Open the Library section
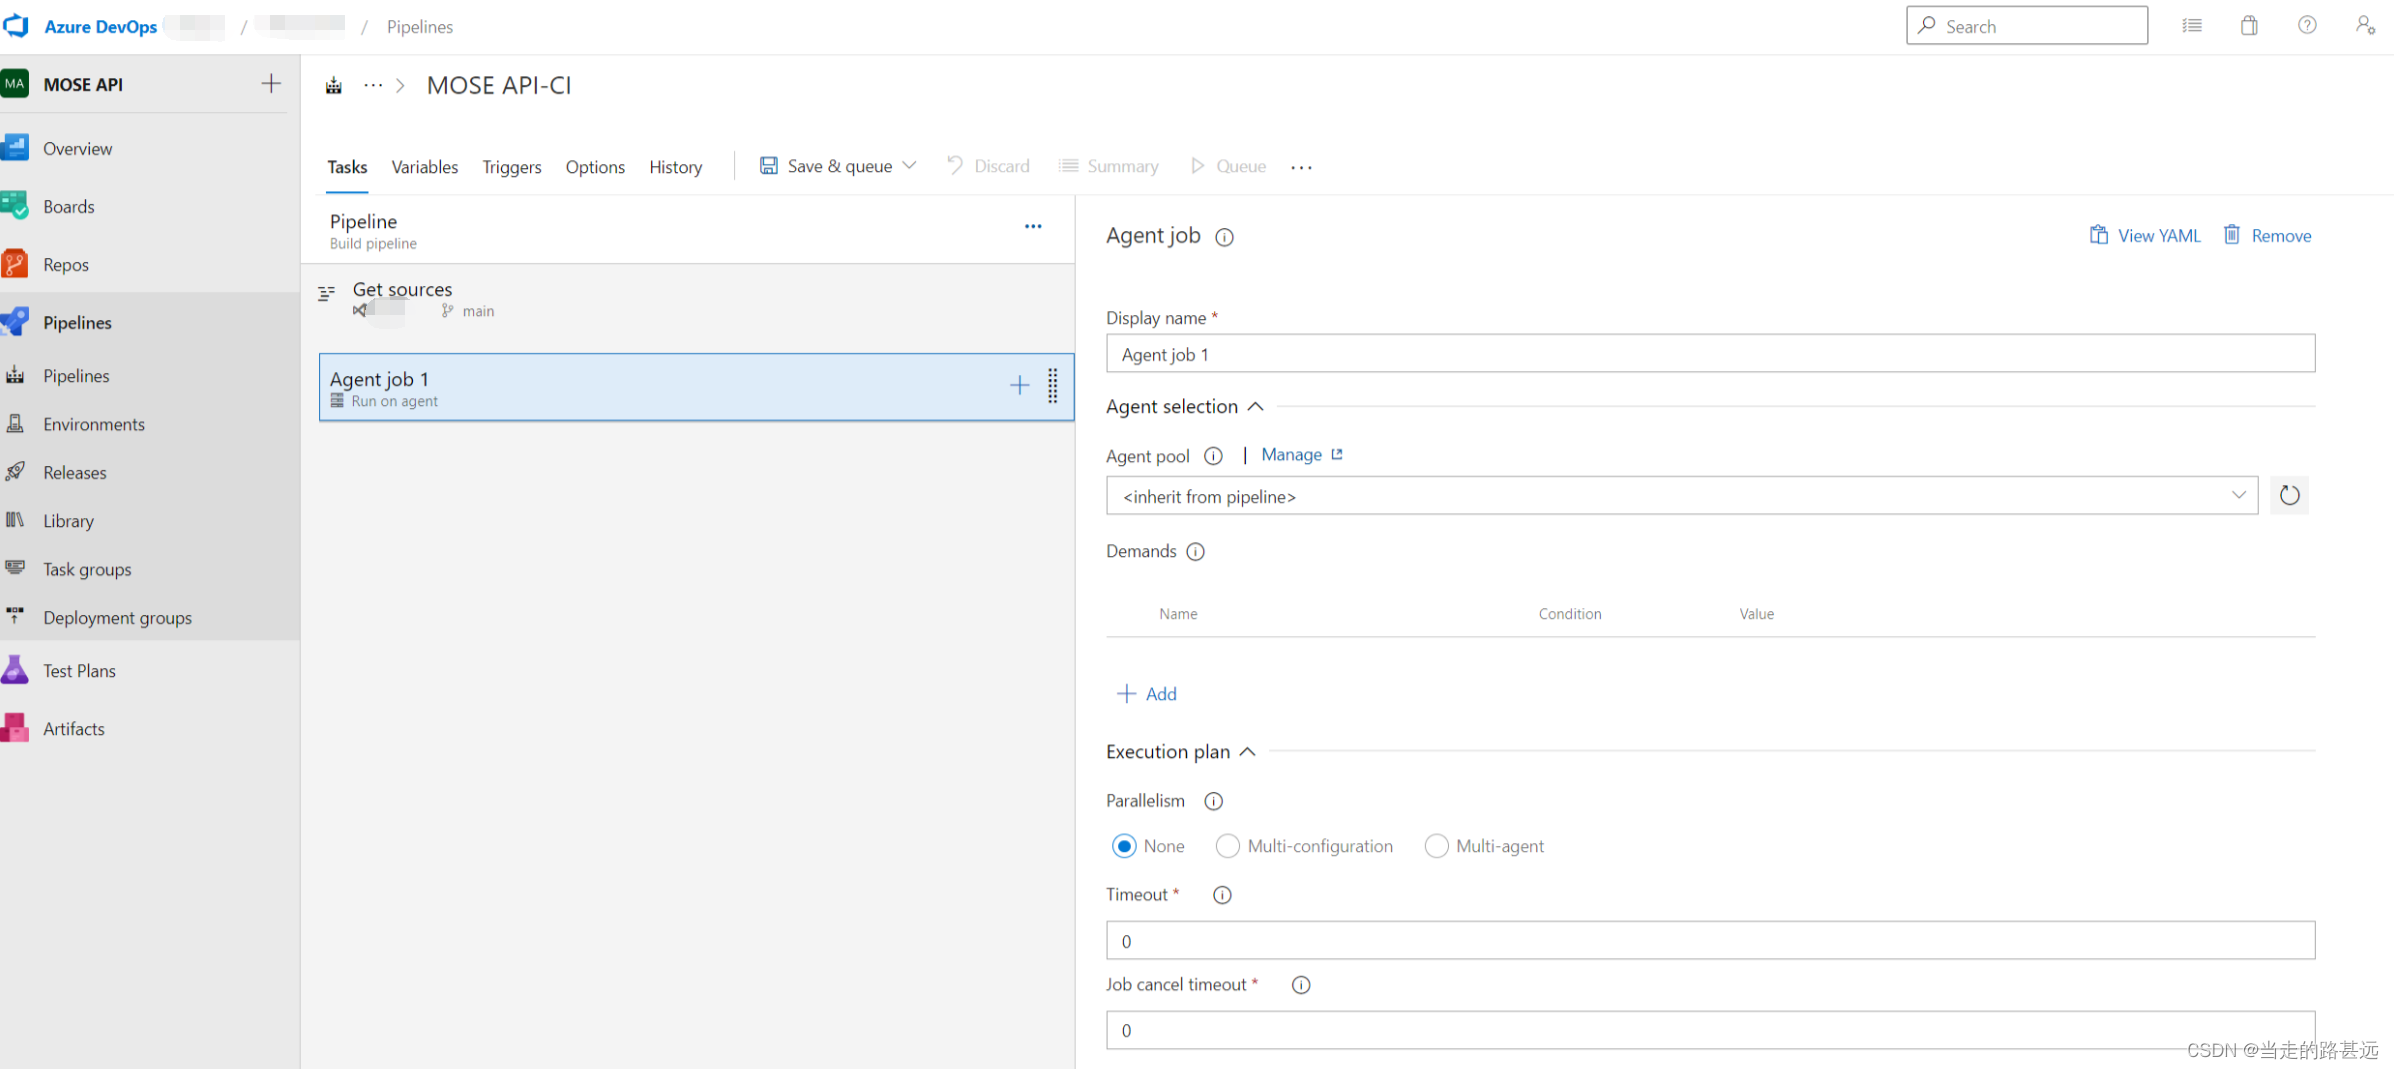The image size is (2394, 1069). tap(68, 520)
